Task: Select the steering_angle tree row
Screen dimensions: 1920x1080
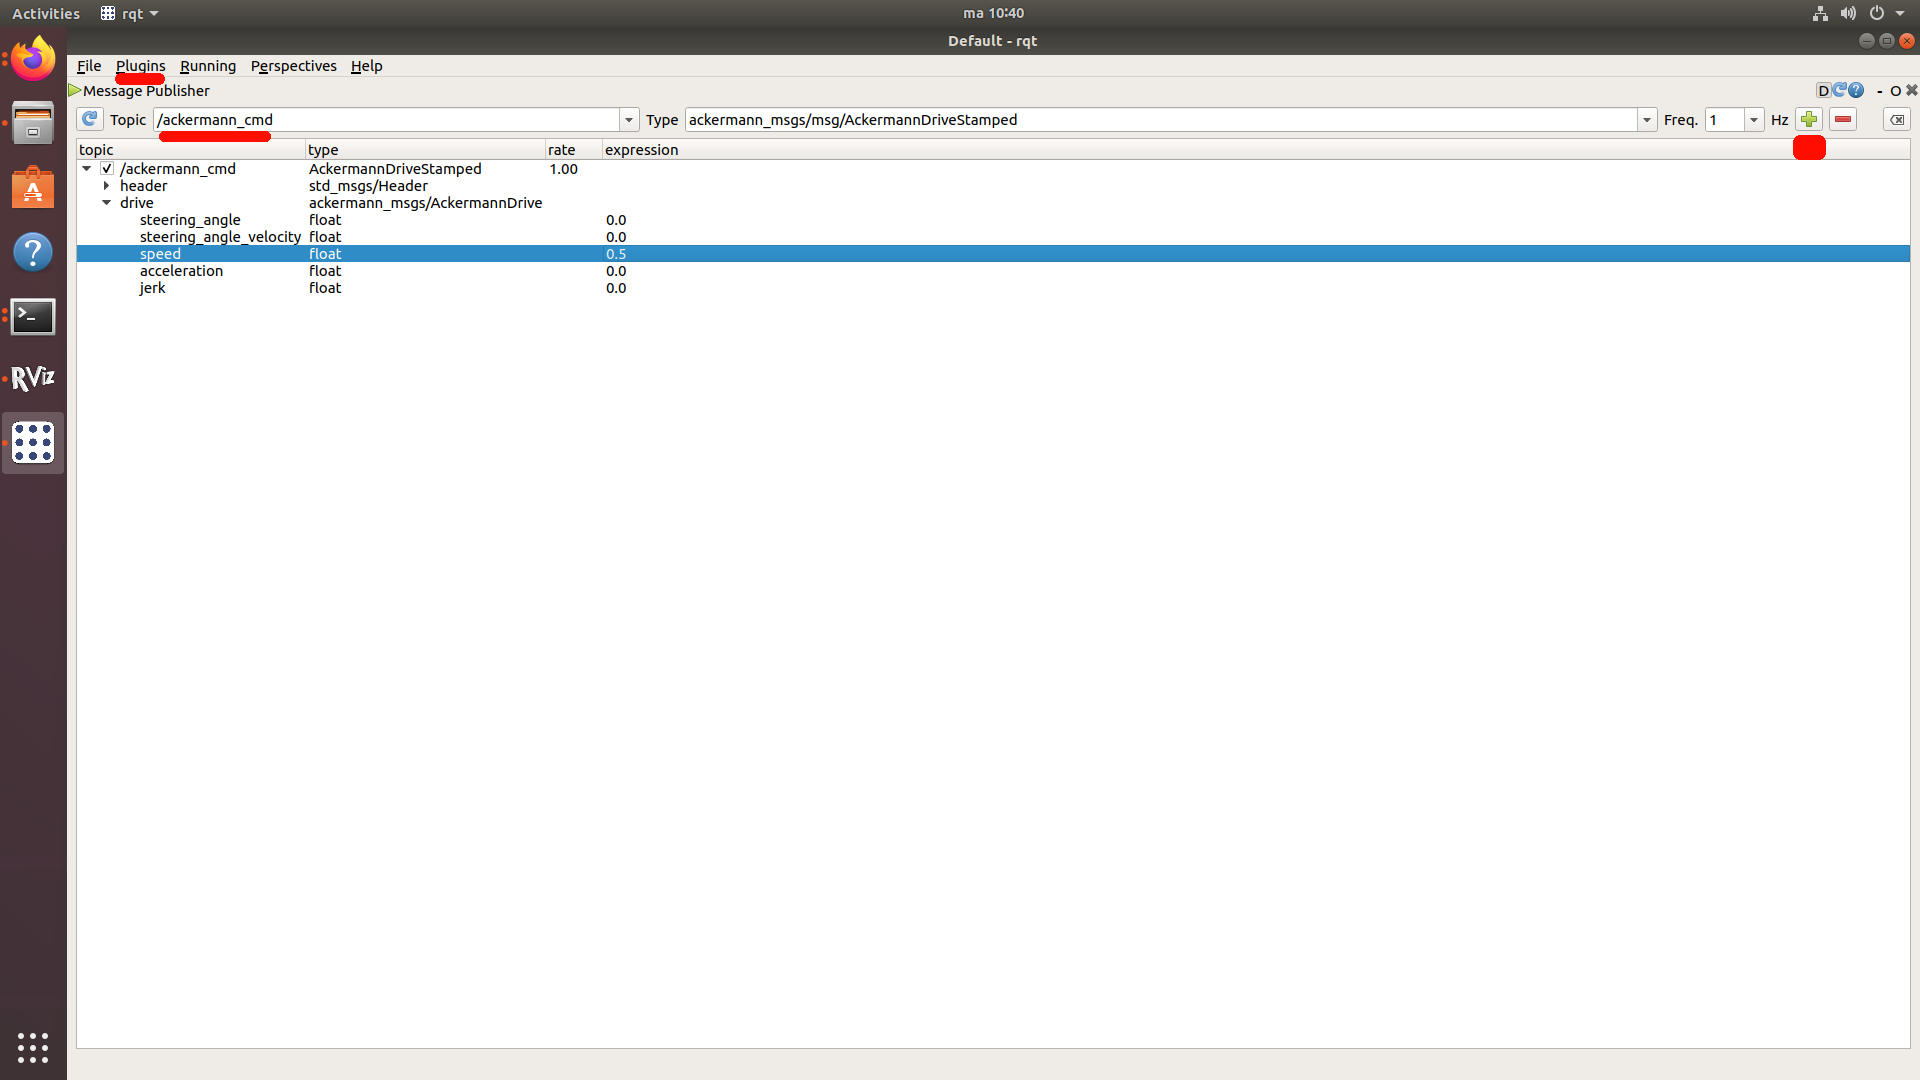Action: [190, 220]
